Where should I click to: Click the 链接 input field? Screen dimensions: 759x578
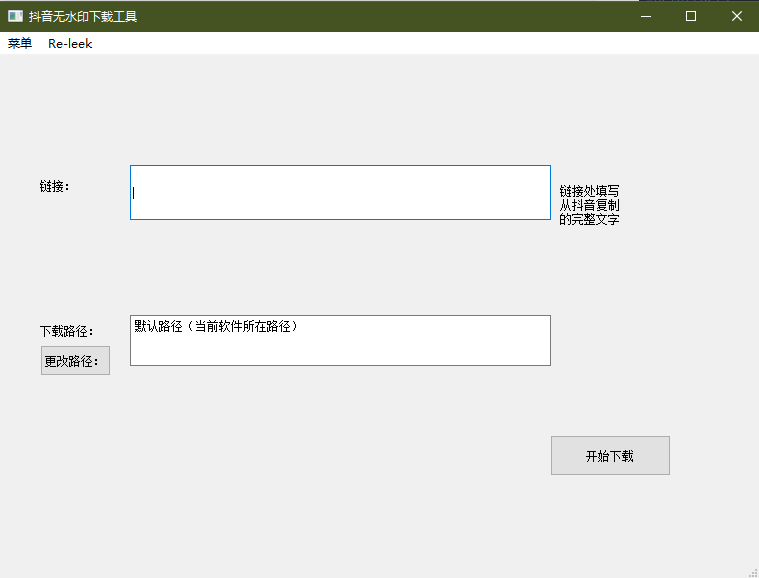pos(340,192)
